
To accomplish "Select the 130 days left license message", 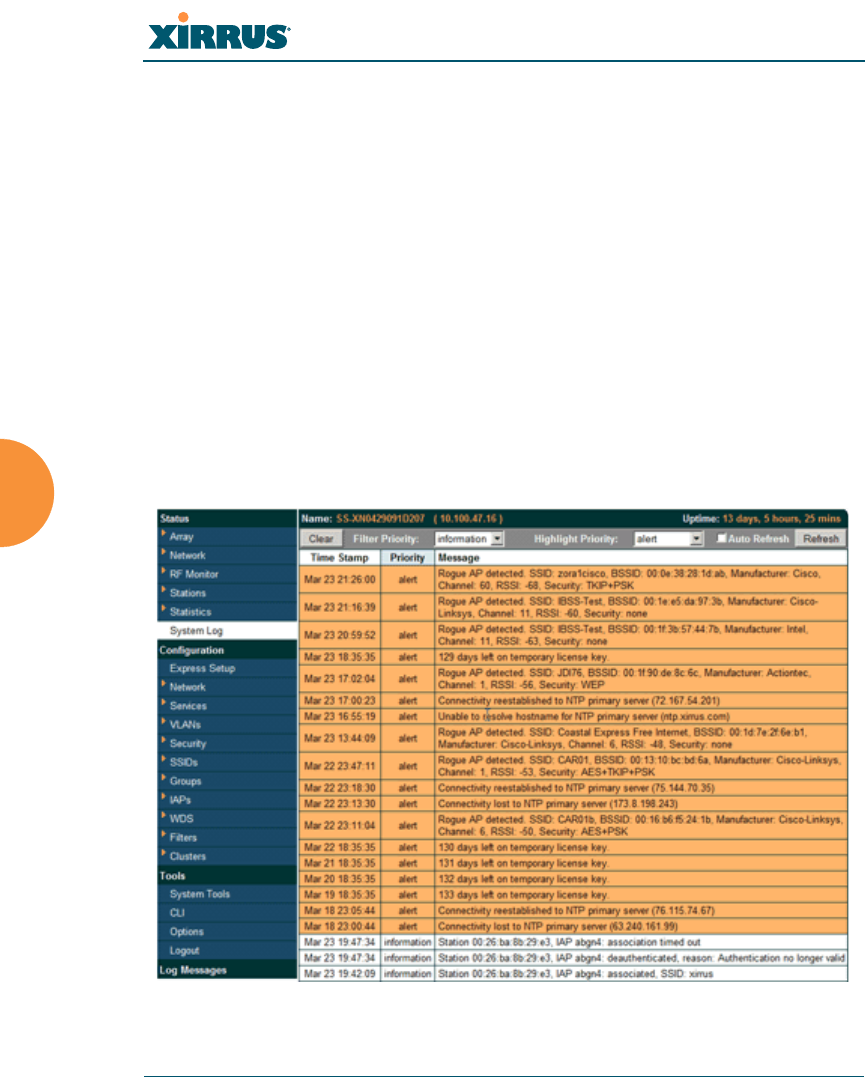I will 641,848.
